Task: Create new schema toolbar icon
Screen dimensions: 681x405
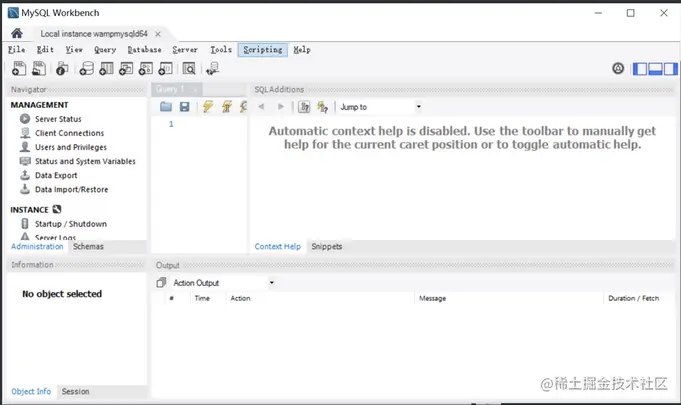Action: [x=86, y=69]
